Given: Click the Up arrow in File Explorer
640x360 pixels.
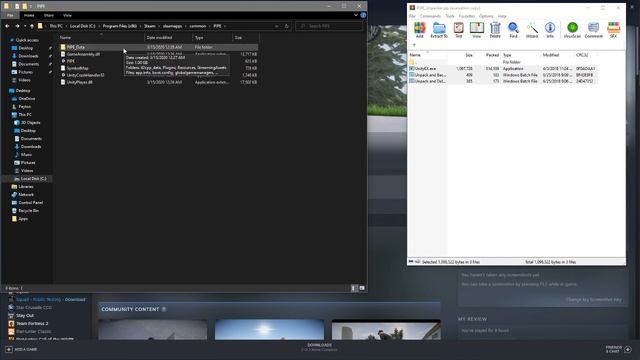Looking at the screenshot, I should (32, 26).
